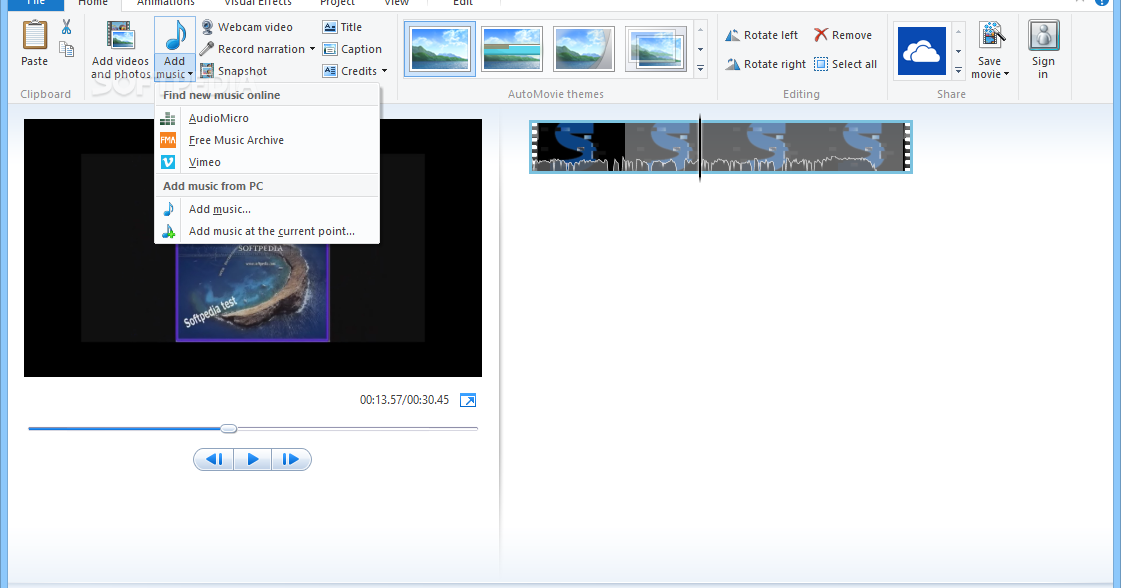1121x588 pixels.
Task: Switch to the Home ribbon tab
Action: pos(93,3)
